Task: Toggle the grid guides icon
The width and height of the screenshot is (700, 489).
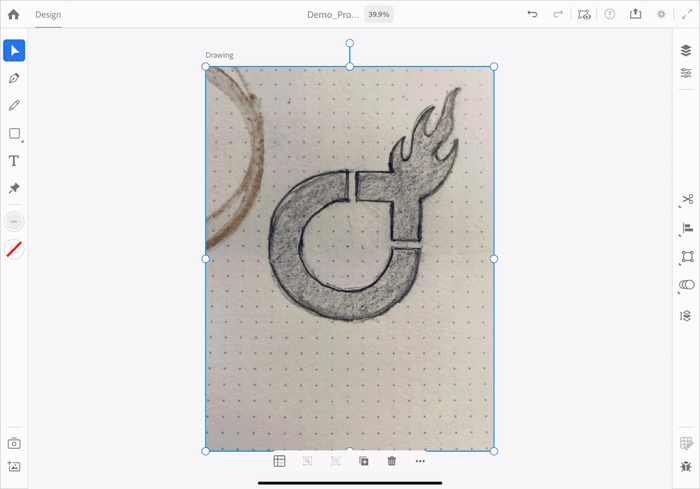Action: tap(687, 443)
